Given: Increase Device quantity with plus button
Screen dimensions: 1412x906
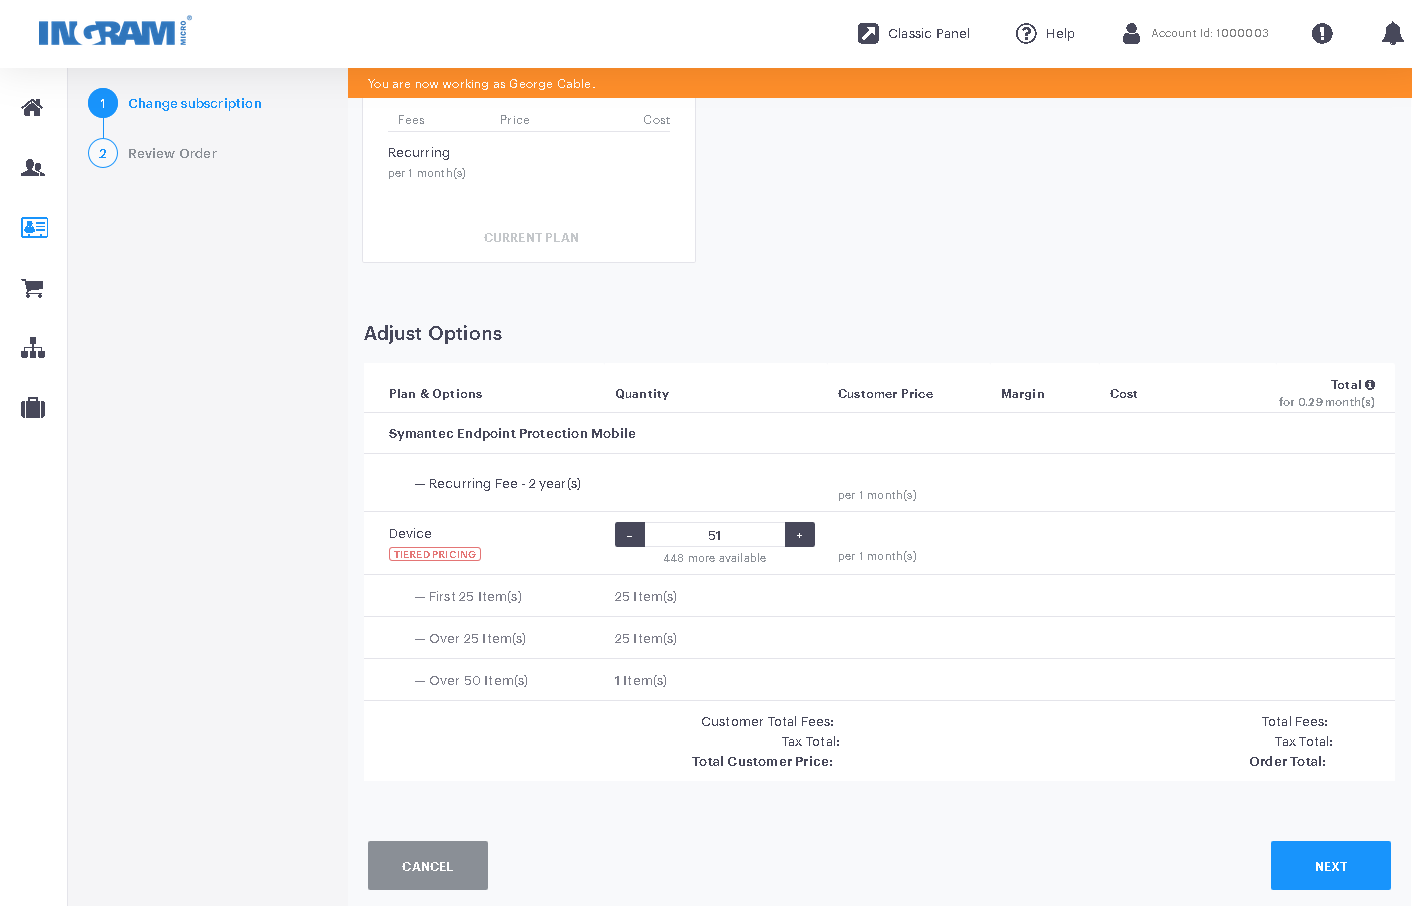Looking at the screenshot, I should click(x=800, y=535).
